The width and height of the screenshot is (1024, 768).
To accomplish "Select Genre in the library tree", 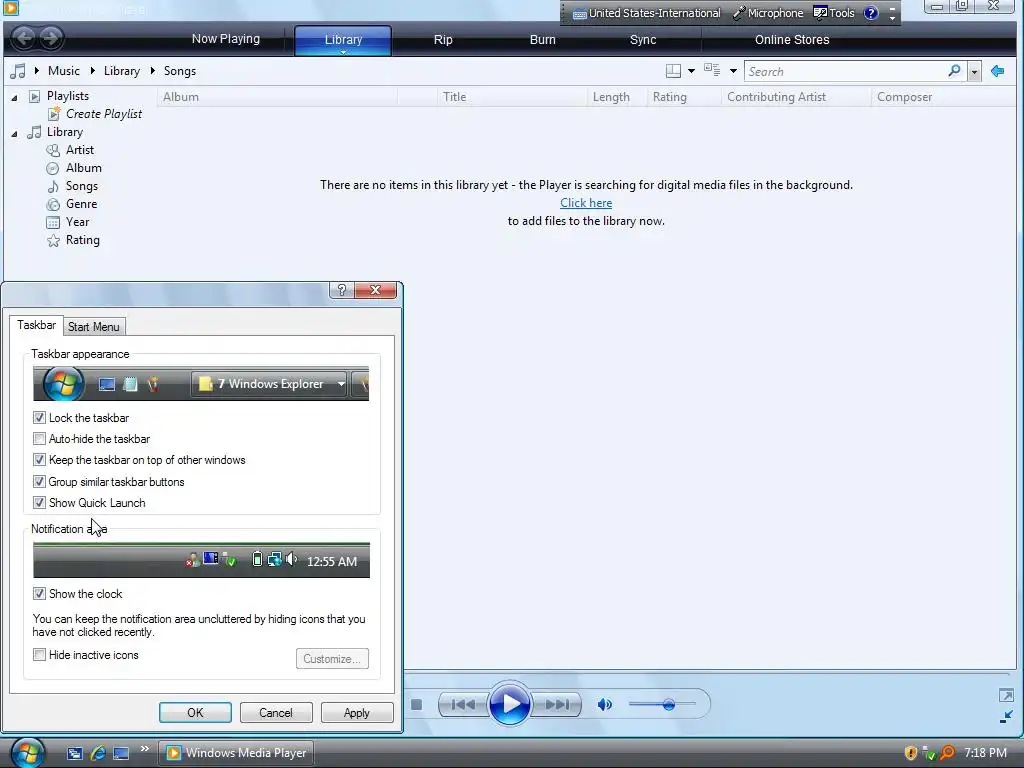I will (x=81, y=204).
